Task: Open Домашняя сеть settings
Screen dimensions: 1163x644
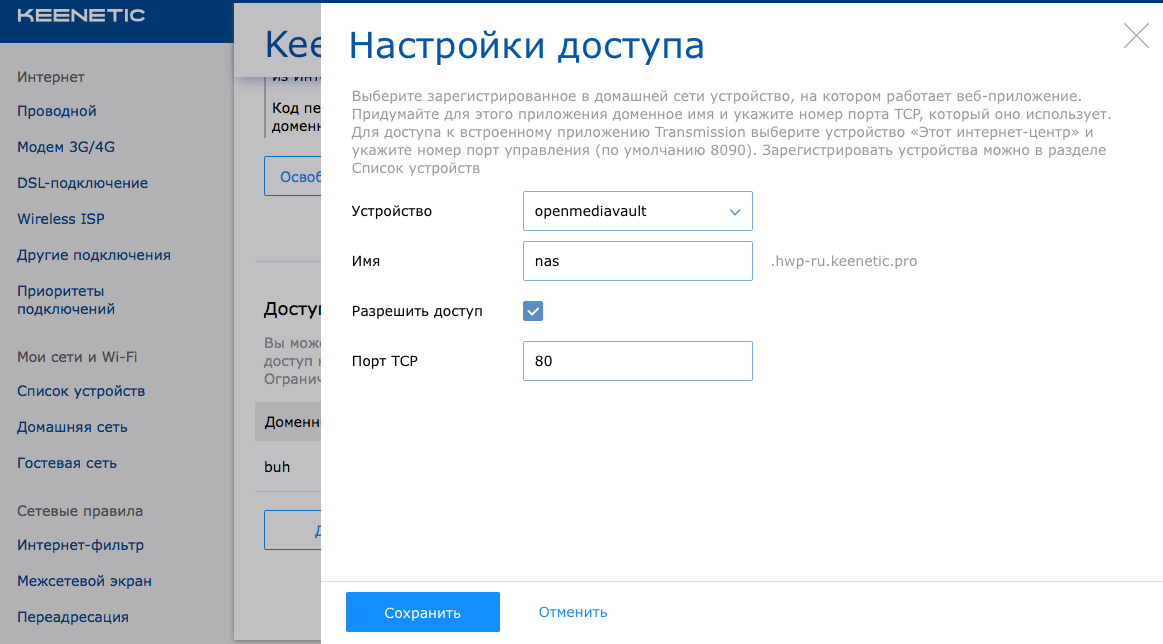Action: (72, 427)
